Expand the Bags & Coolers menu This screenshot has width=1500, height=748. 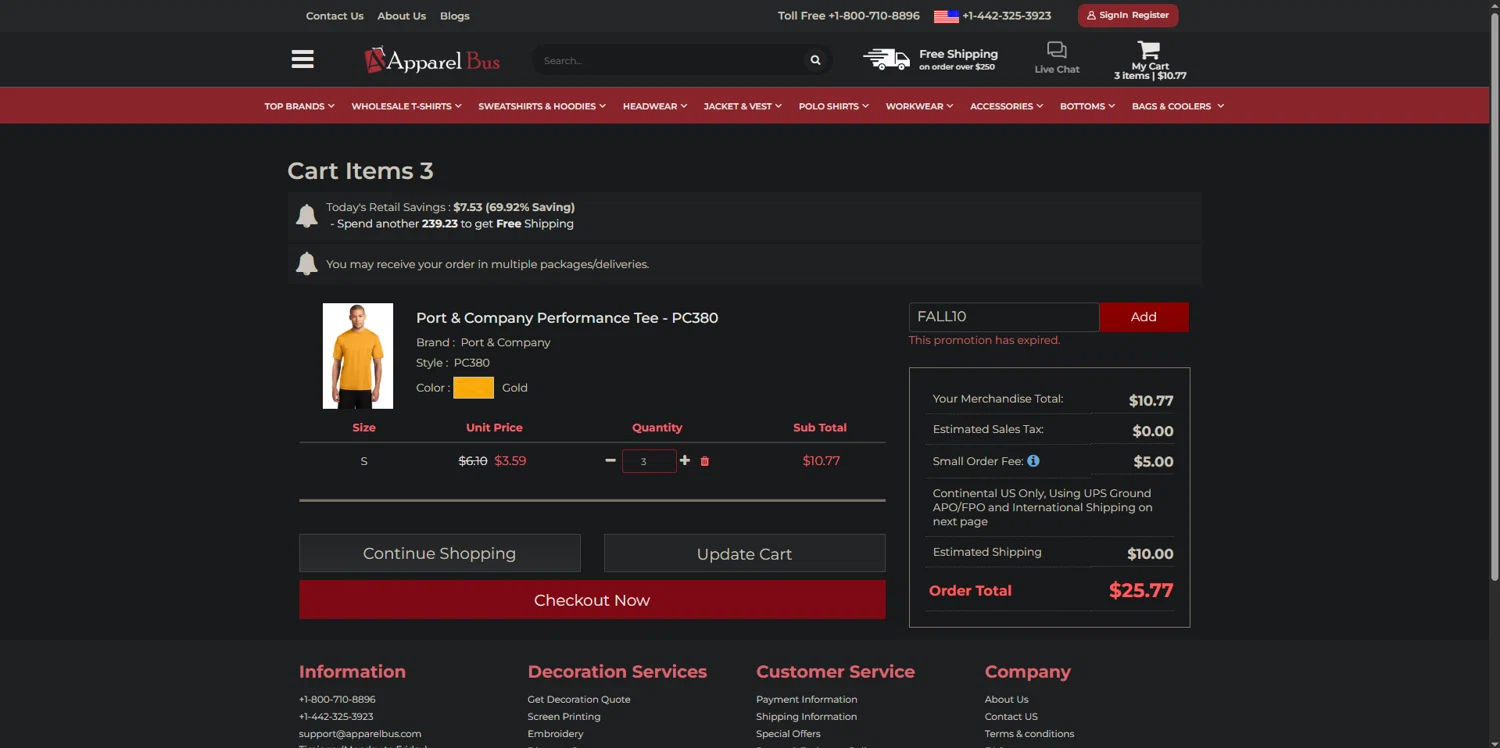click(x=1178, y=106)
